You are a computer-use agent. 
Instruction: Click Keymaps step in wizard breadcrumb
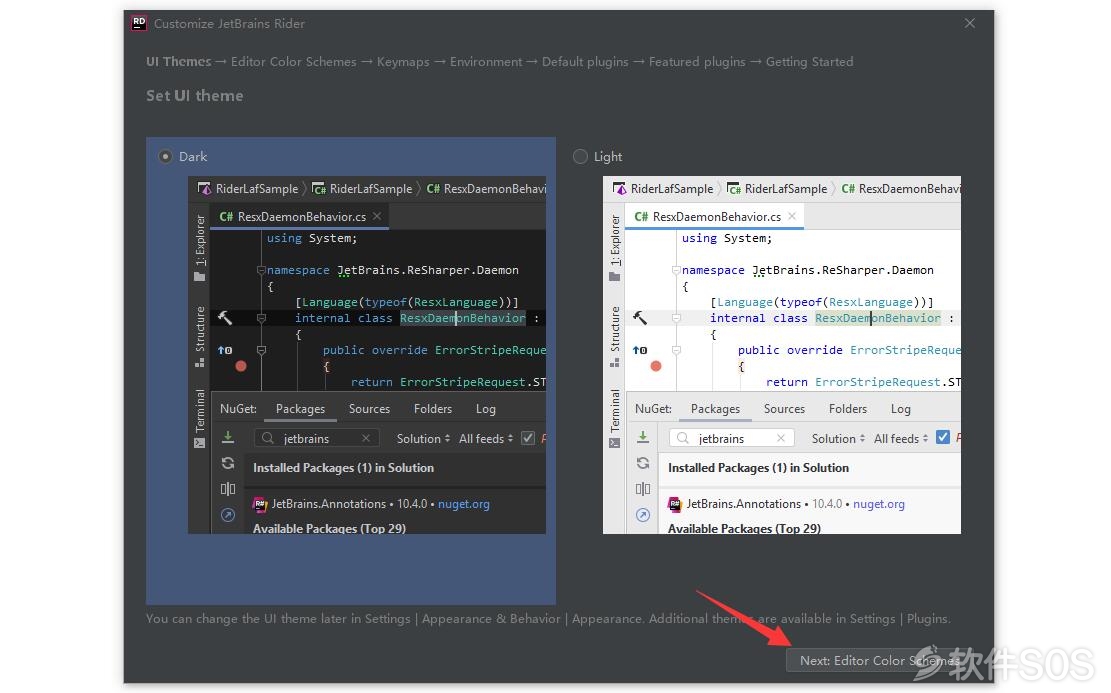pos(402,62)
